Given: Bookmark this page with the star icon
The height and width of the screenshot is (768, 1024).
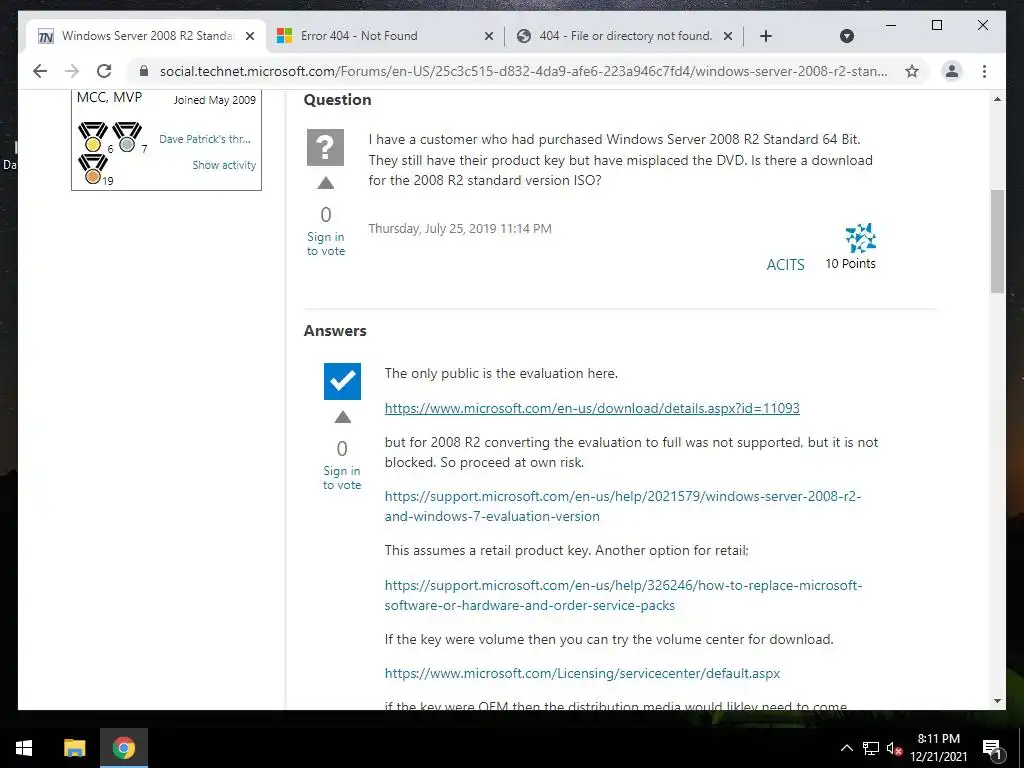Looking at the screenshot, I should (x=912, y=71).
